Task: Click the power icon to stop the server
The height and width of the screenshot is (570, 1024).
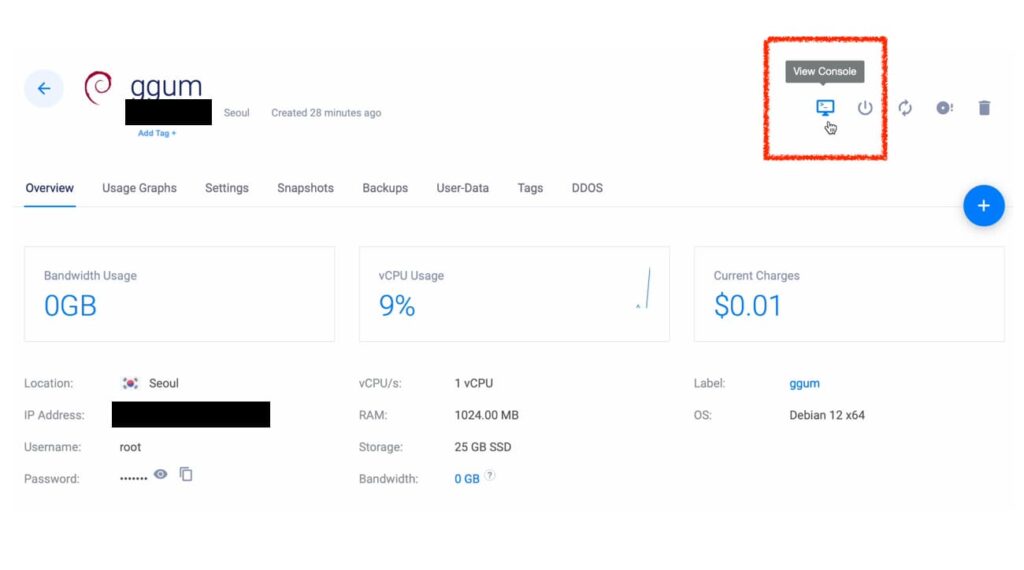Action: coord(865,108)
